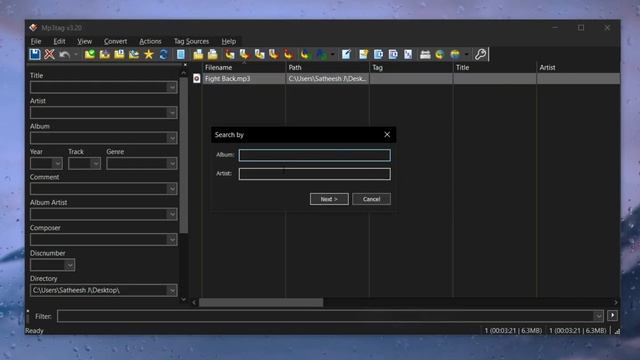Expand the Album Artist dropdown
This screenshot has height=360, width=640.
click(x=172, y=214)
